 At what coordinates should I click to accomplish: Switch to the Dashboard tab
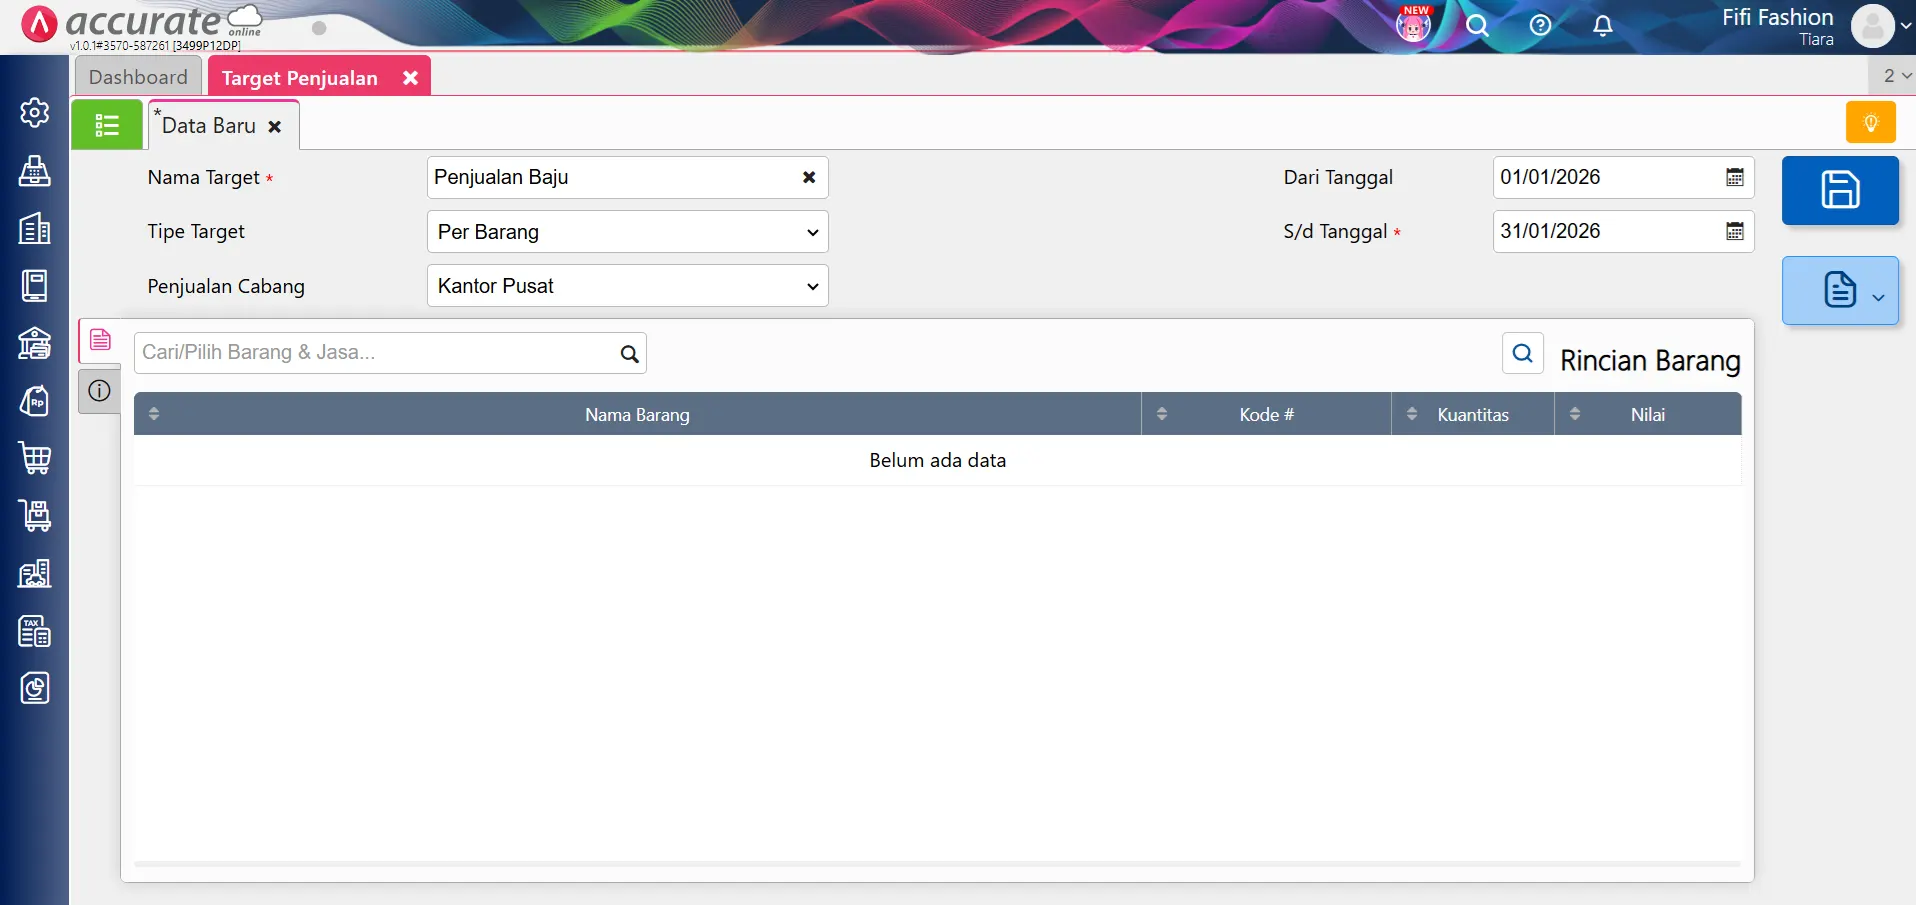pyautogui.click(x=138, y=76)
